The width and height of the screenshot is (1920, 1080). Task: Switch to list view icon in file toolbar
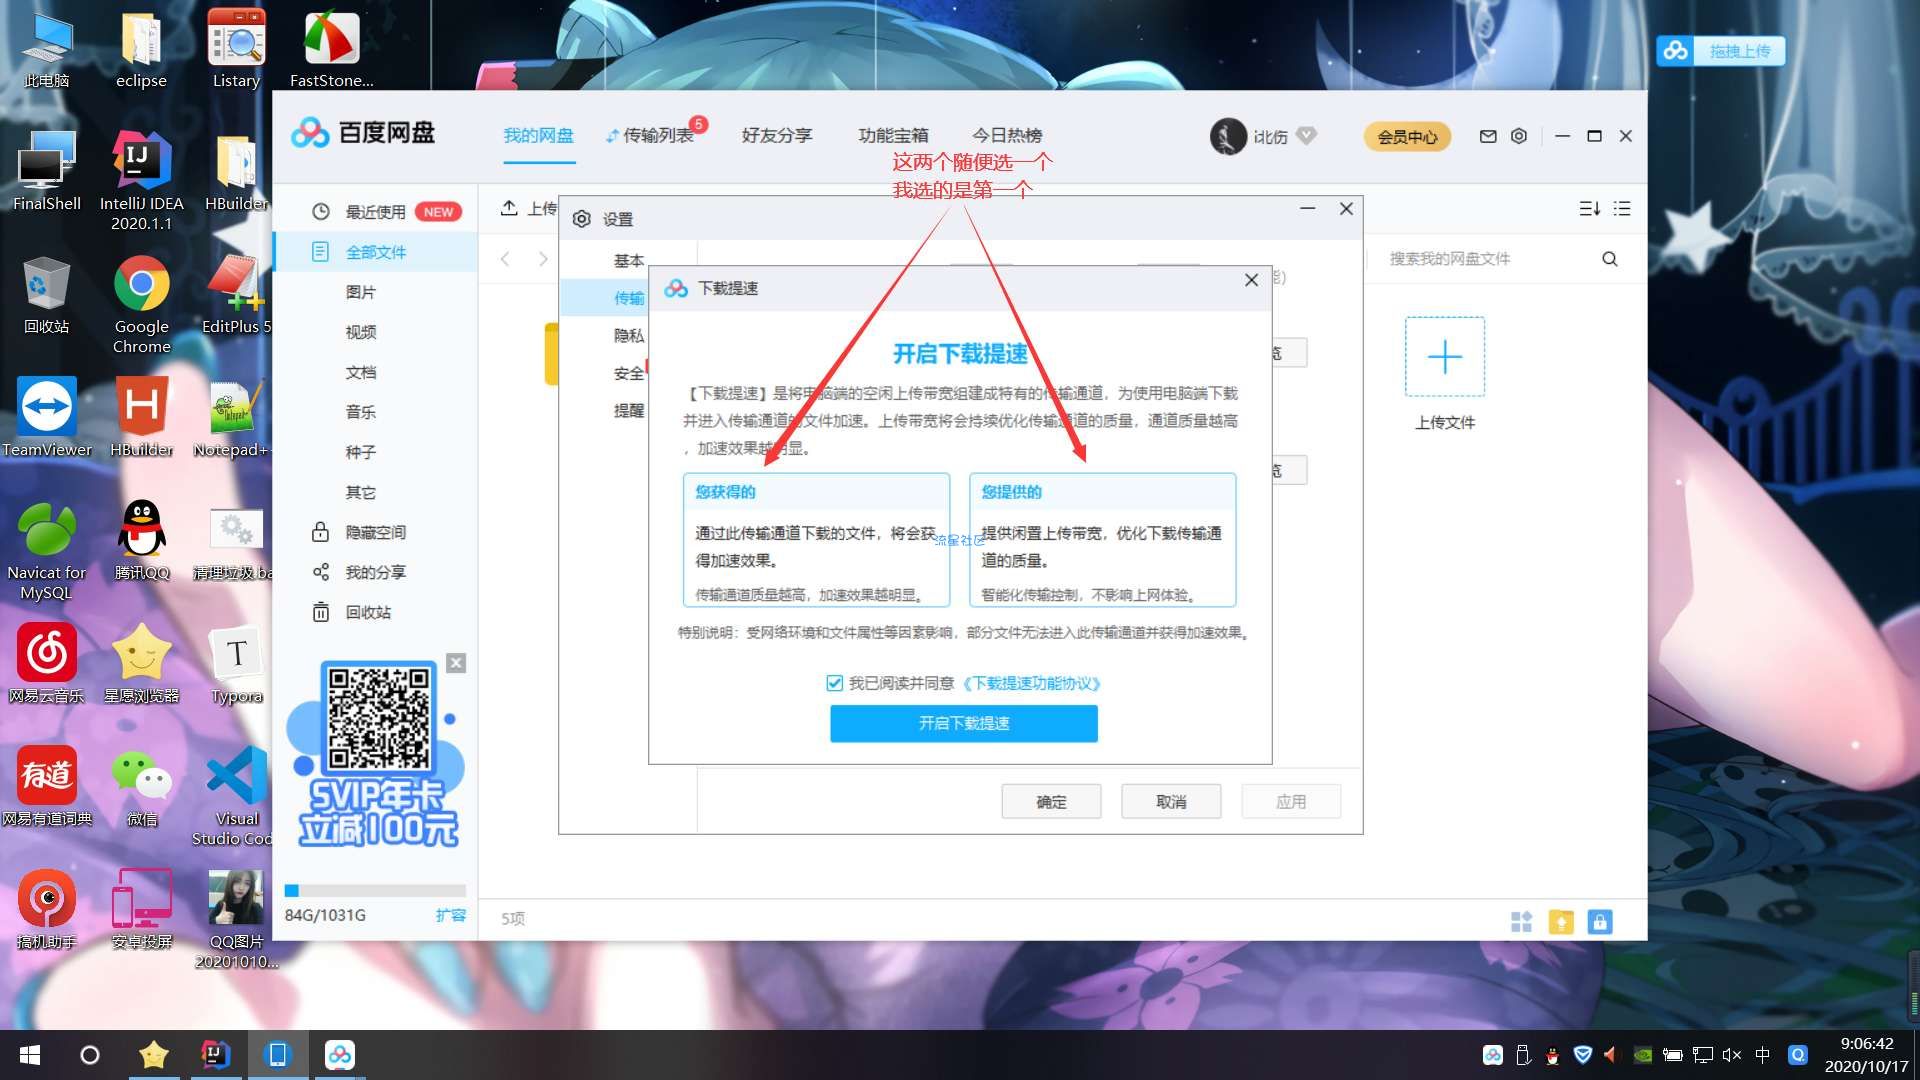coord(1622,208)
